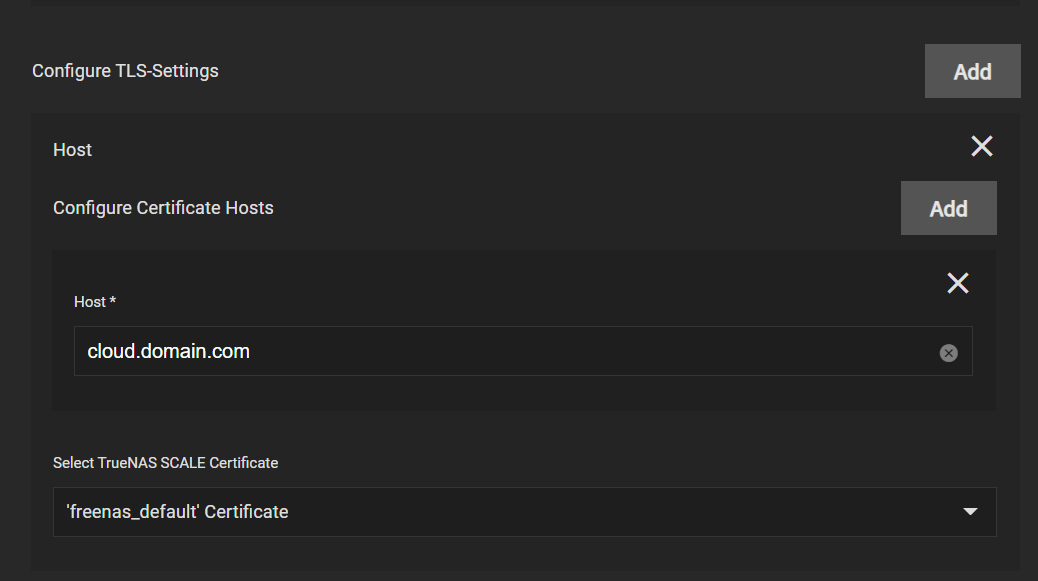Clear the Host field with circular X icon
Viewport: 1038px width, 581px height.
coord(948,352)
